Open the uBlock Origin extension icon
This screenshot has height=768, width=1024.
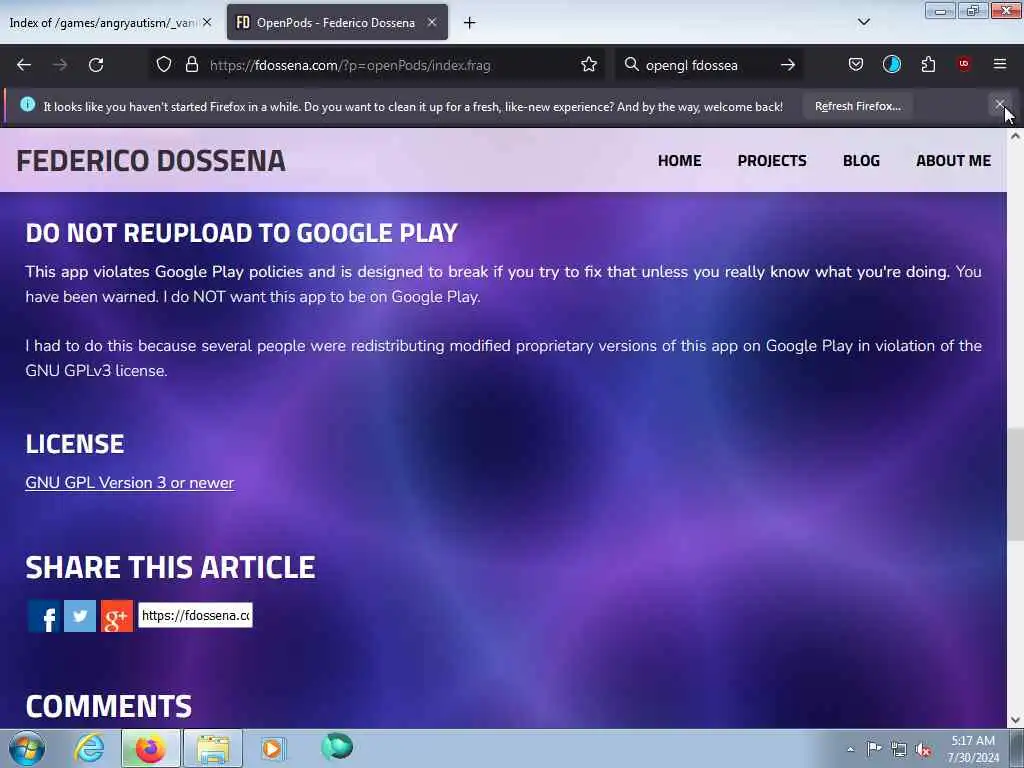coord(964,64)
